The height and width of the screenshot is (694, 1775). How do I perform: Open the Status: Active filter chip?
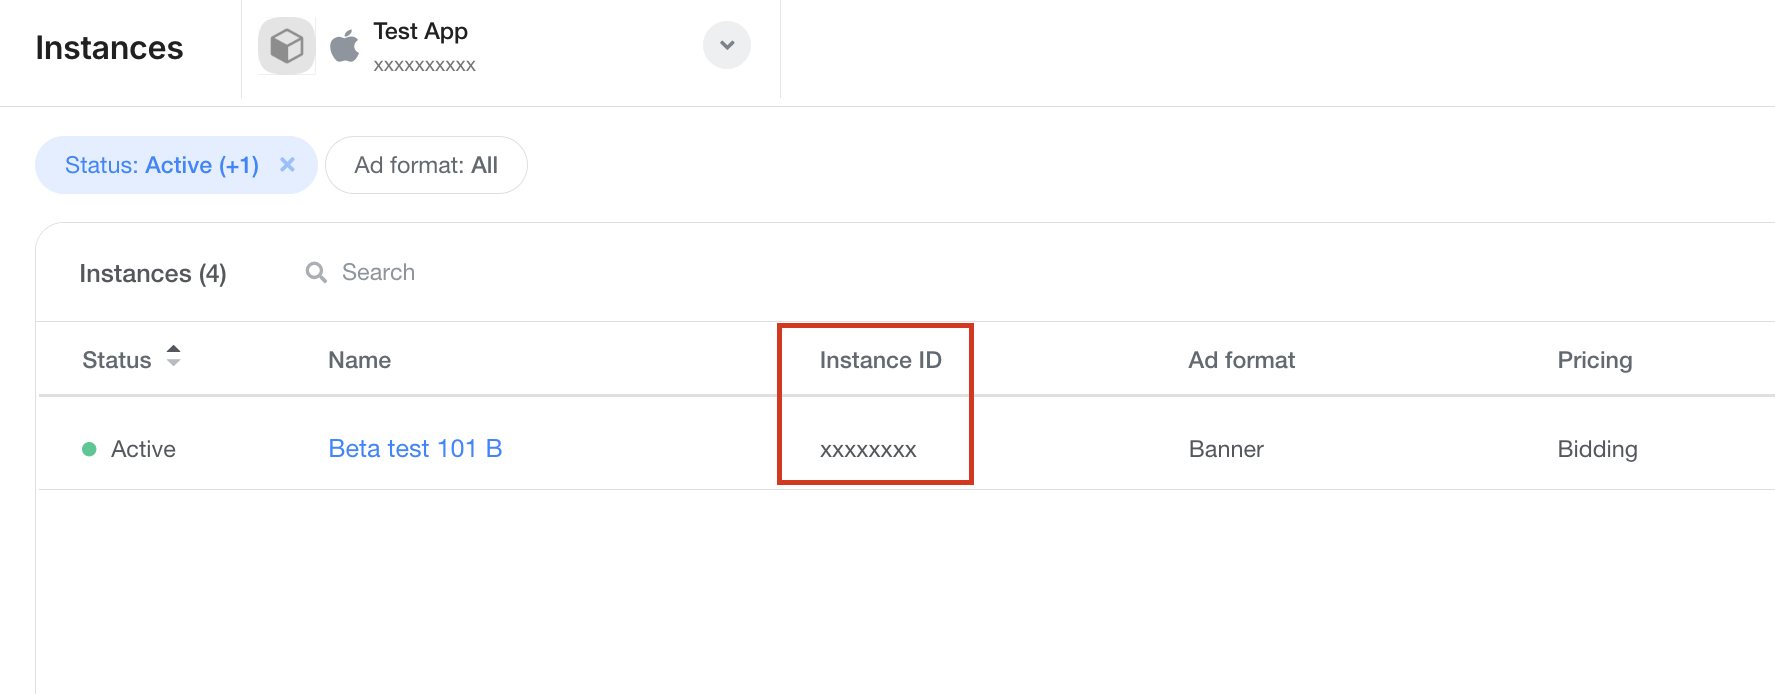161,165
